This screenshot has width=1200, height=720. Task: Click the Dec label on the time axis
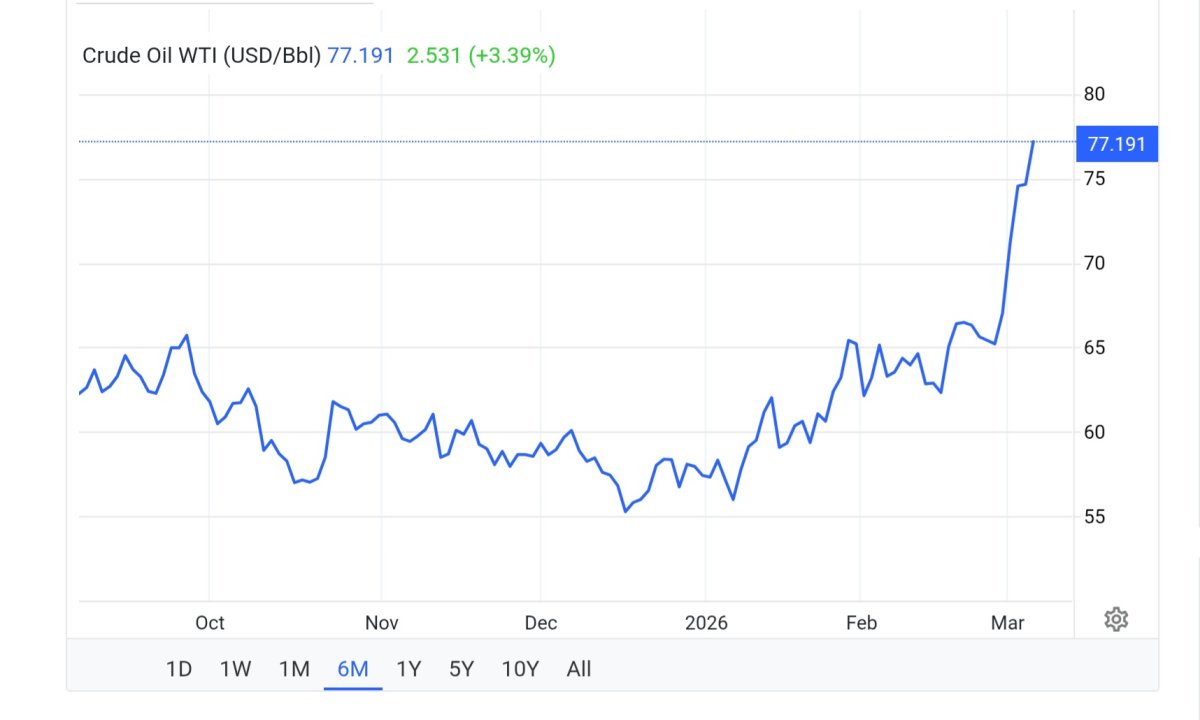[540, 623]
